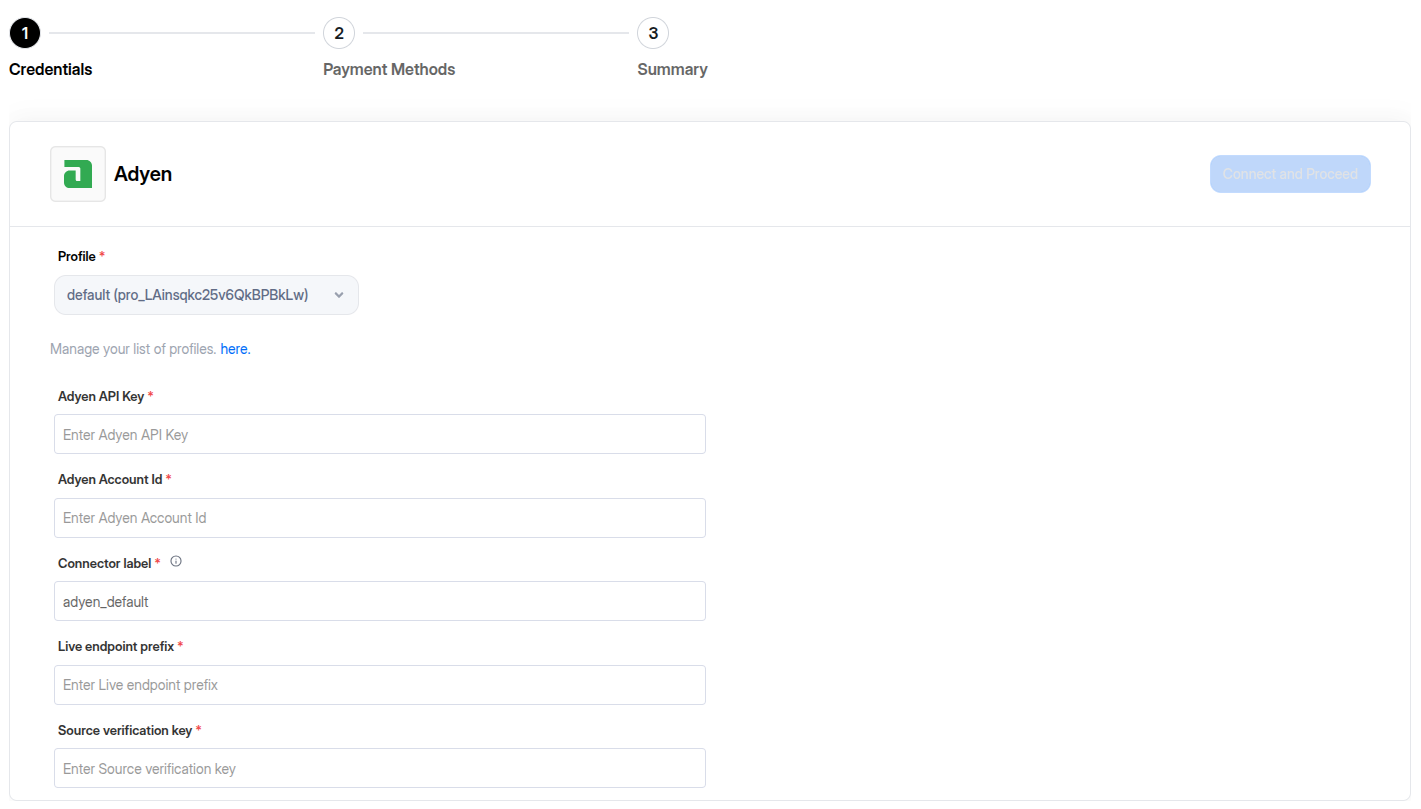Click the Connector label input field
Image resolution: width=1421 pixels, height=809 pixels.
tap(380, 601)
